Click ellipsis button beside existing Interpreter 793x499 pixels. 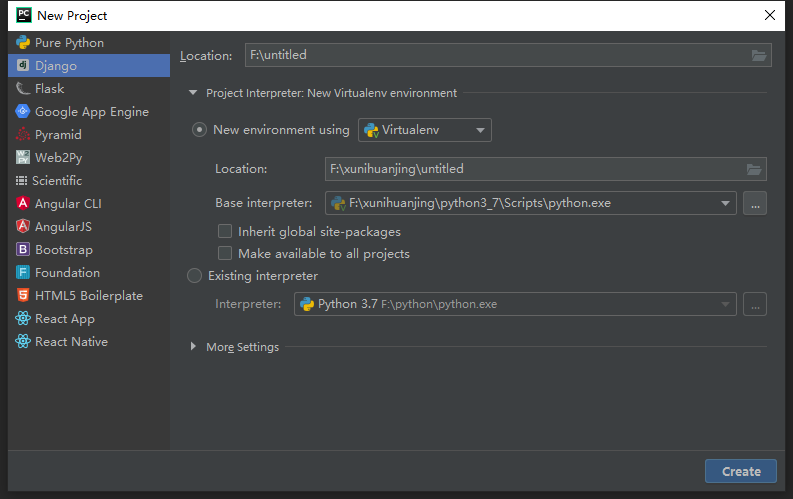coord(755,304)
